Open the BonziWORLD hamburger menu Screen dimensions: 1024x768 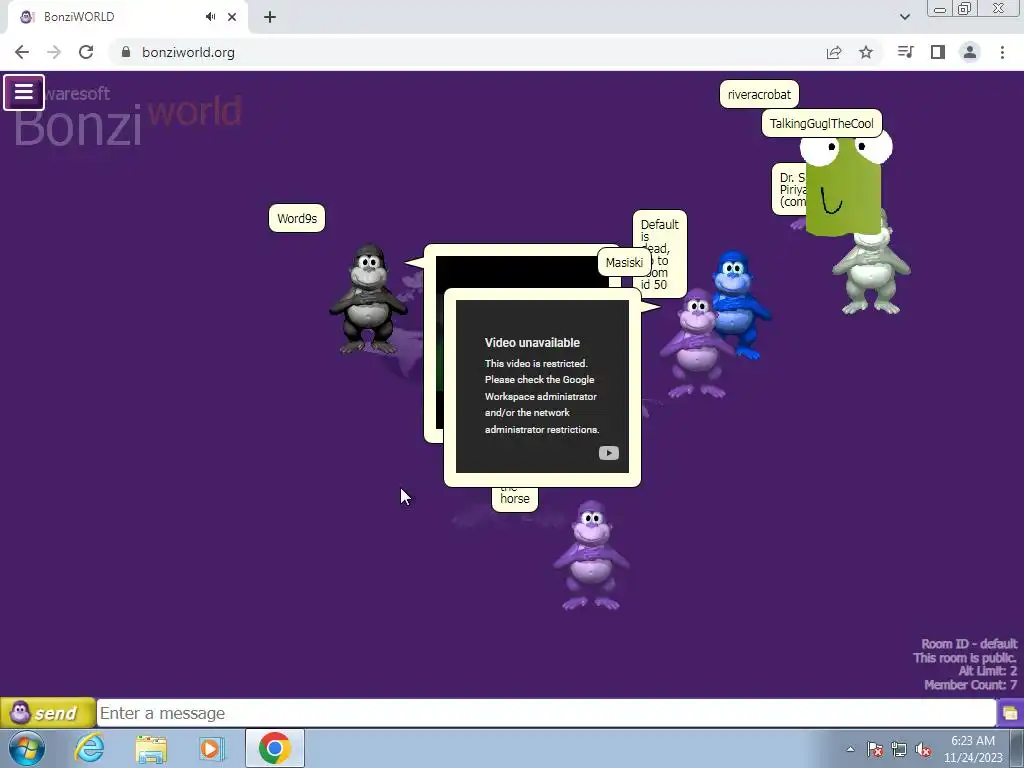point(24,92)
